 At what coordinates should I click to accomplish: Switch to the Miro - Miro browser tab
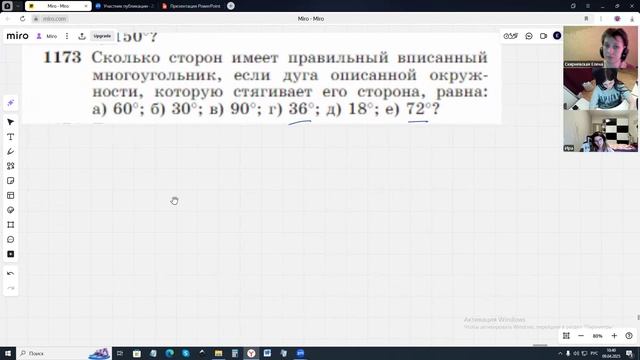tap(58, 6)
